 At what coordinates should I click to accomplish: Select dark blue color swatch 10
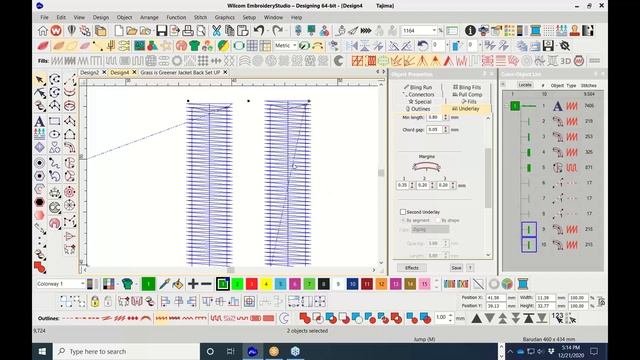tap(353, 284)
